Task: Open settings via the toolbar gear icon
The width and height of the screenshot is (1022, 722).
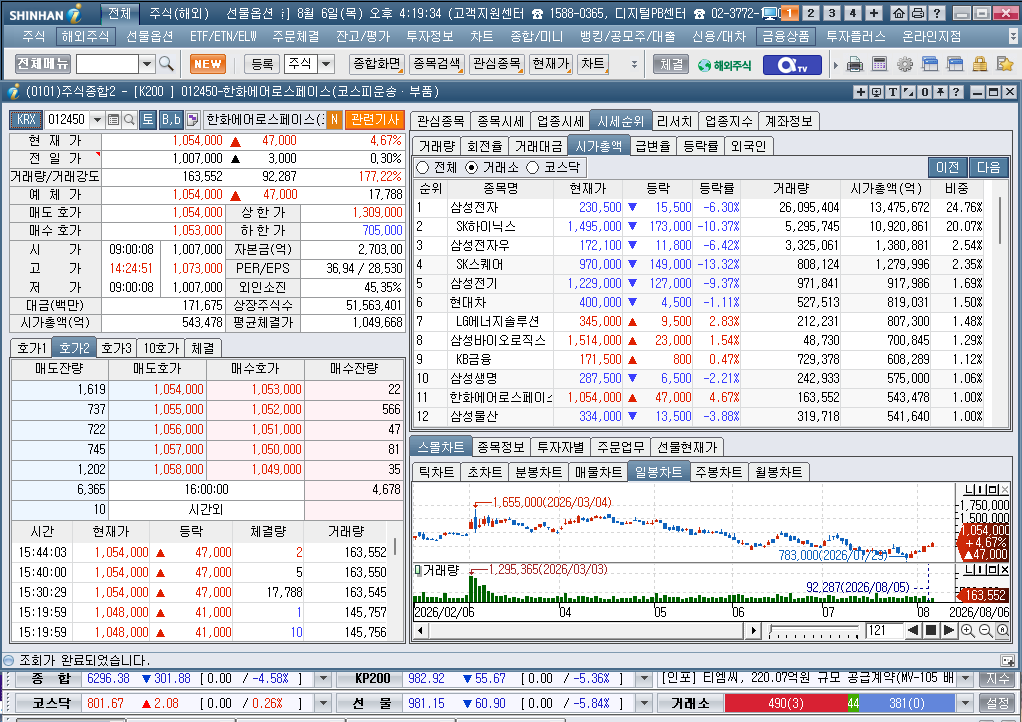Action: (905, 64)
